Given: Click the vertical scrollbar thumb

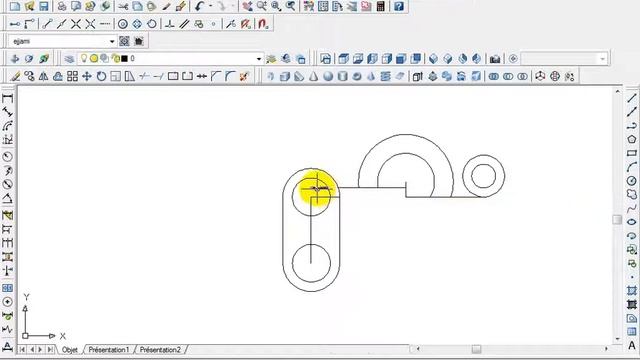Looking at the screenshot, I should click(617, 220).
